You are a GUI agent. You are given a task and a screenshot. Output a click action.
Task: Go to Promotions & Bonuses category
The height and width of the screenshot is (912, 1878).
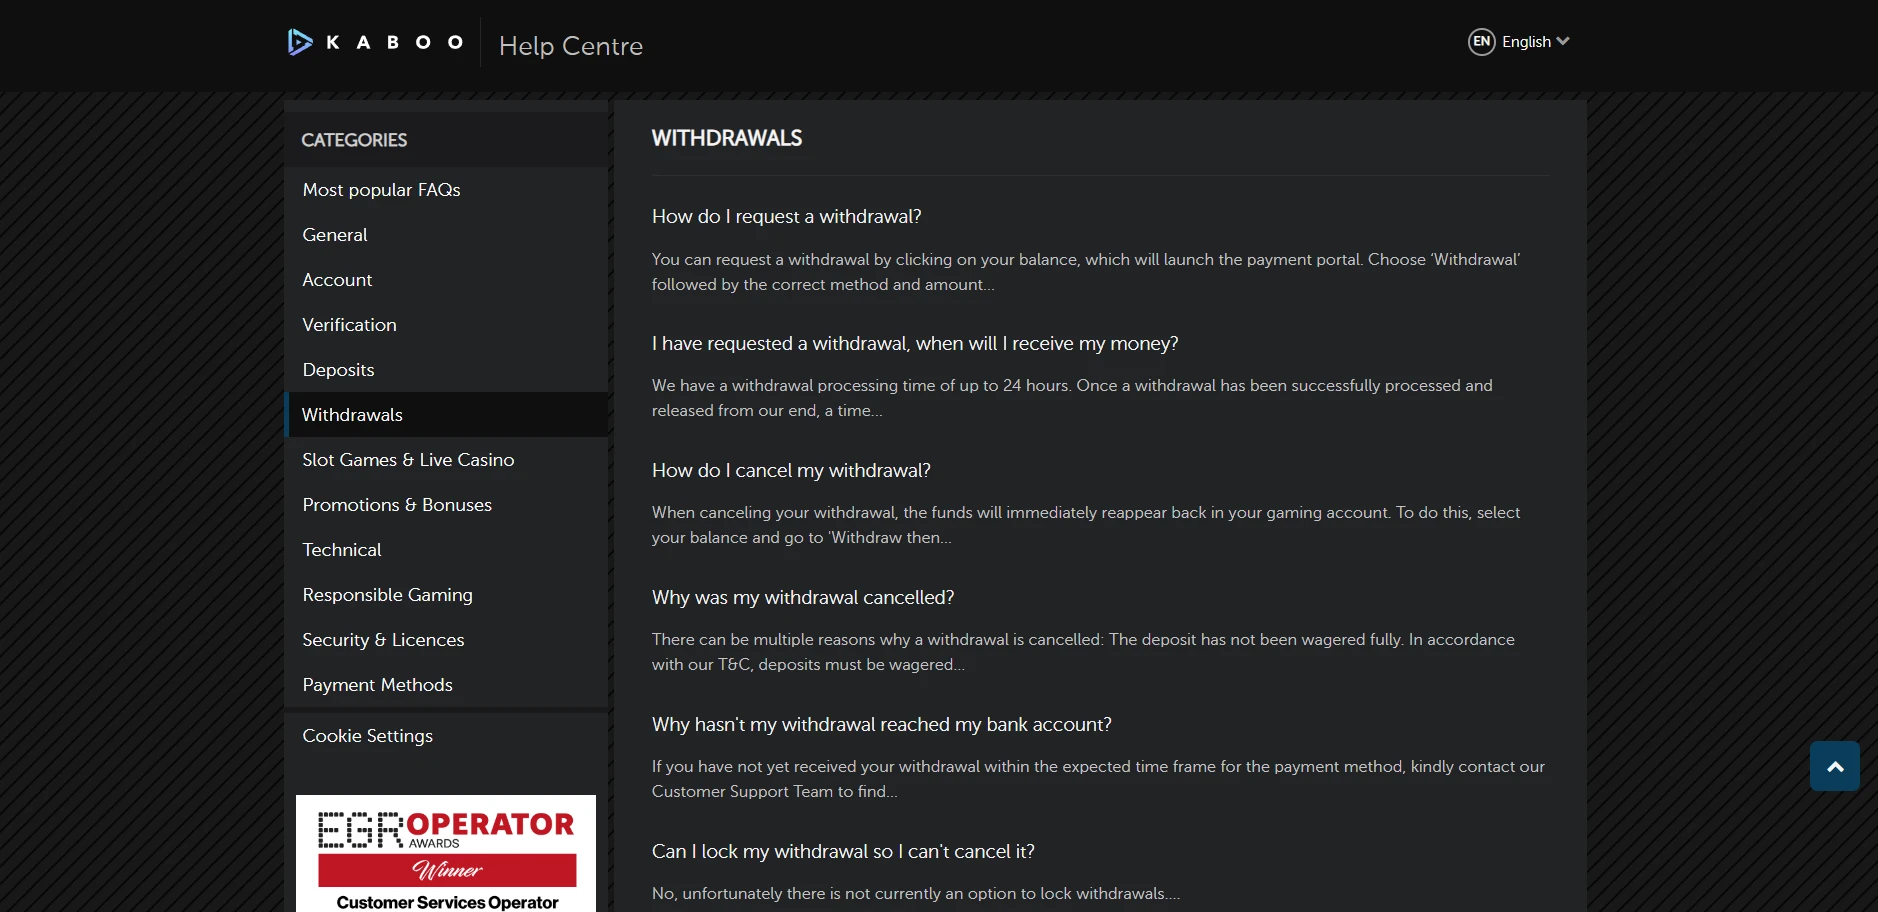(x=446, y=505)
